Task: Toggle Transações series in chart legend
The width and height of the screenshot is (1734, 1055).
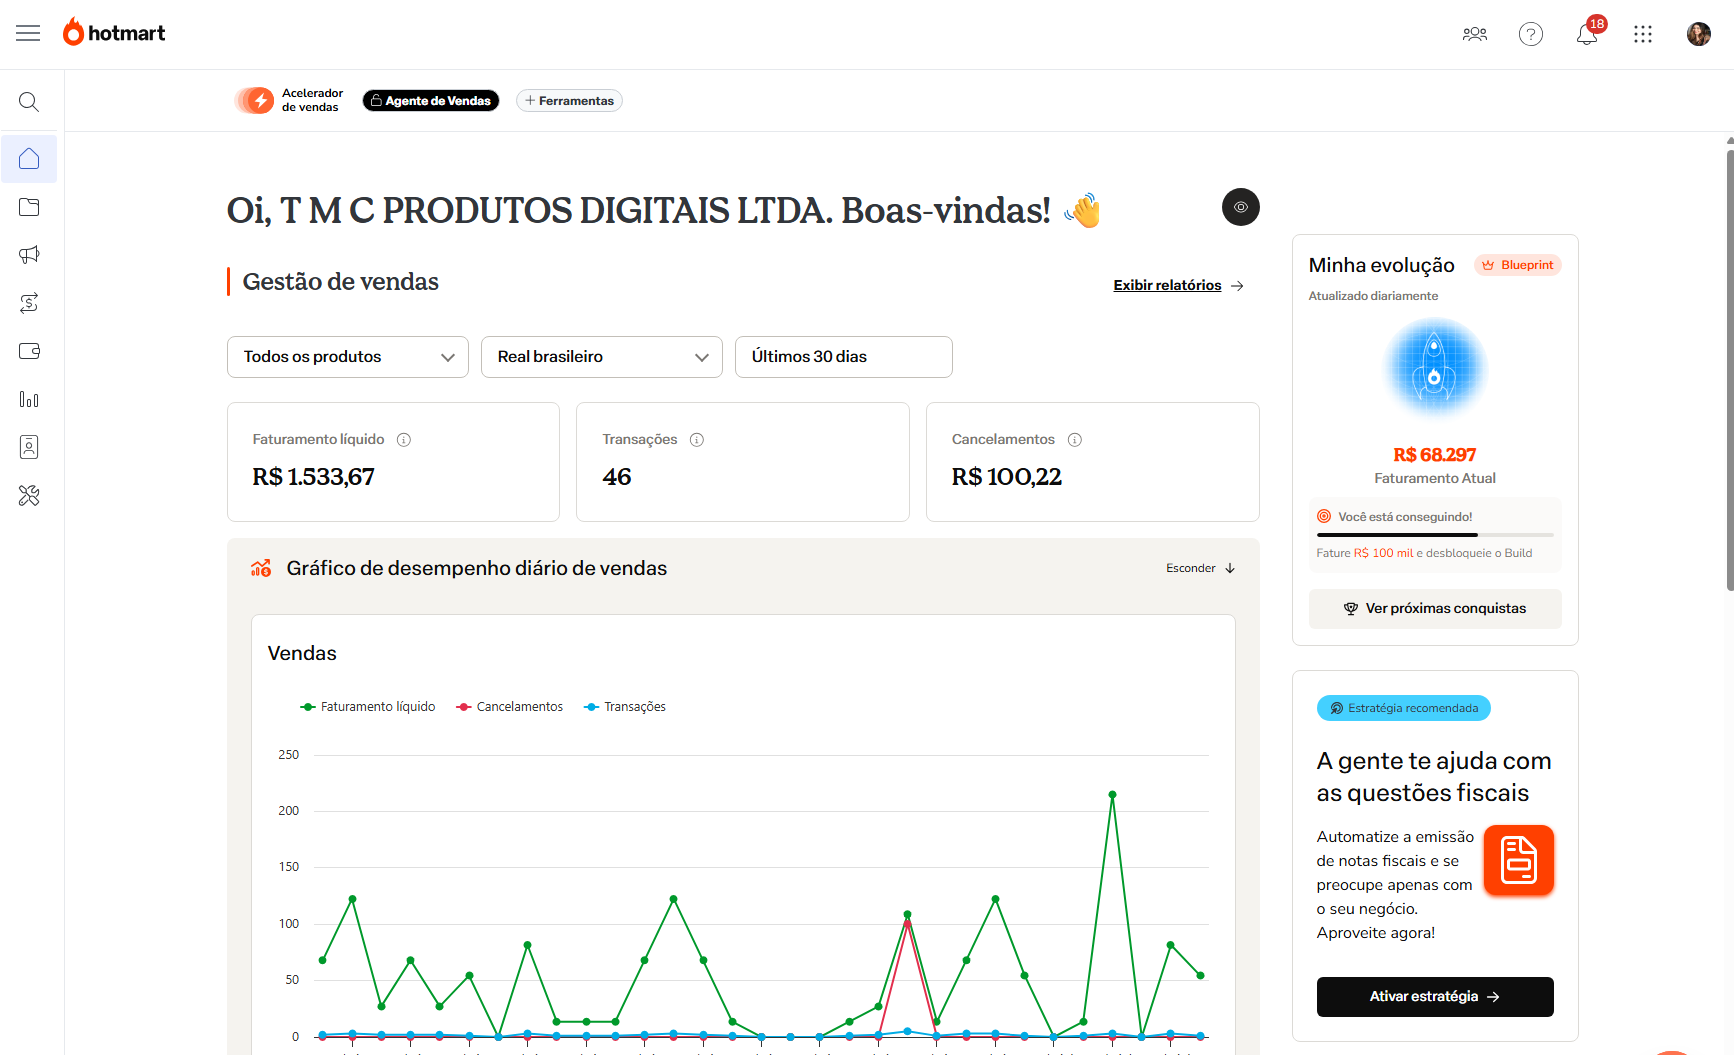Action: point(625,707)
